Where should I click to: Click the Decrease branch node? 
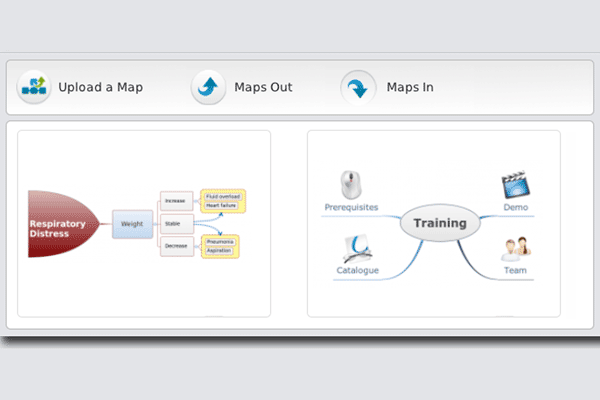(176, 246)
